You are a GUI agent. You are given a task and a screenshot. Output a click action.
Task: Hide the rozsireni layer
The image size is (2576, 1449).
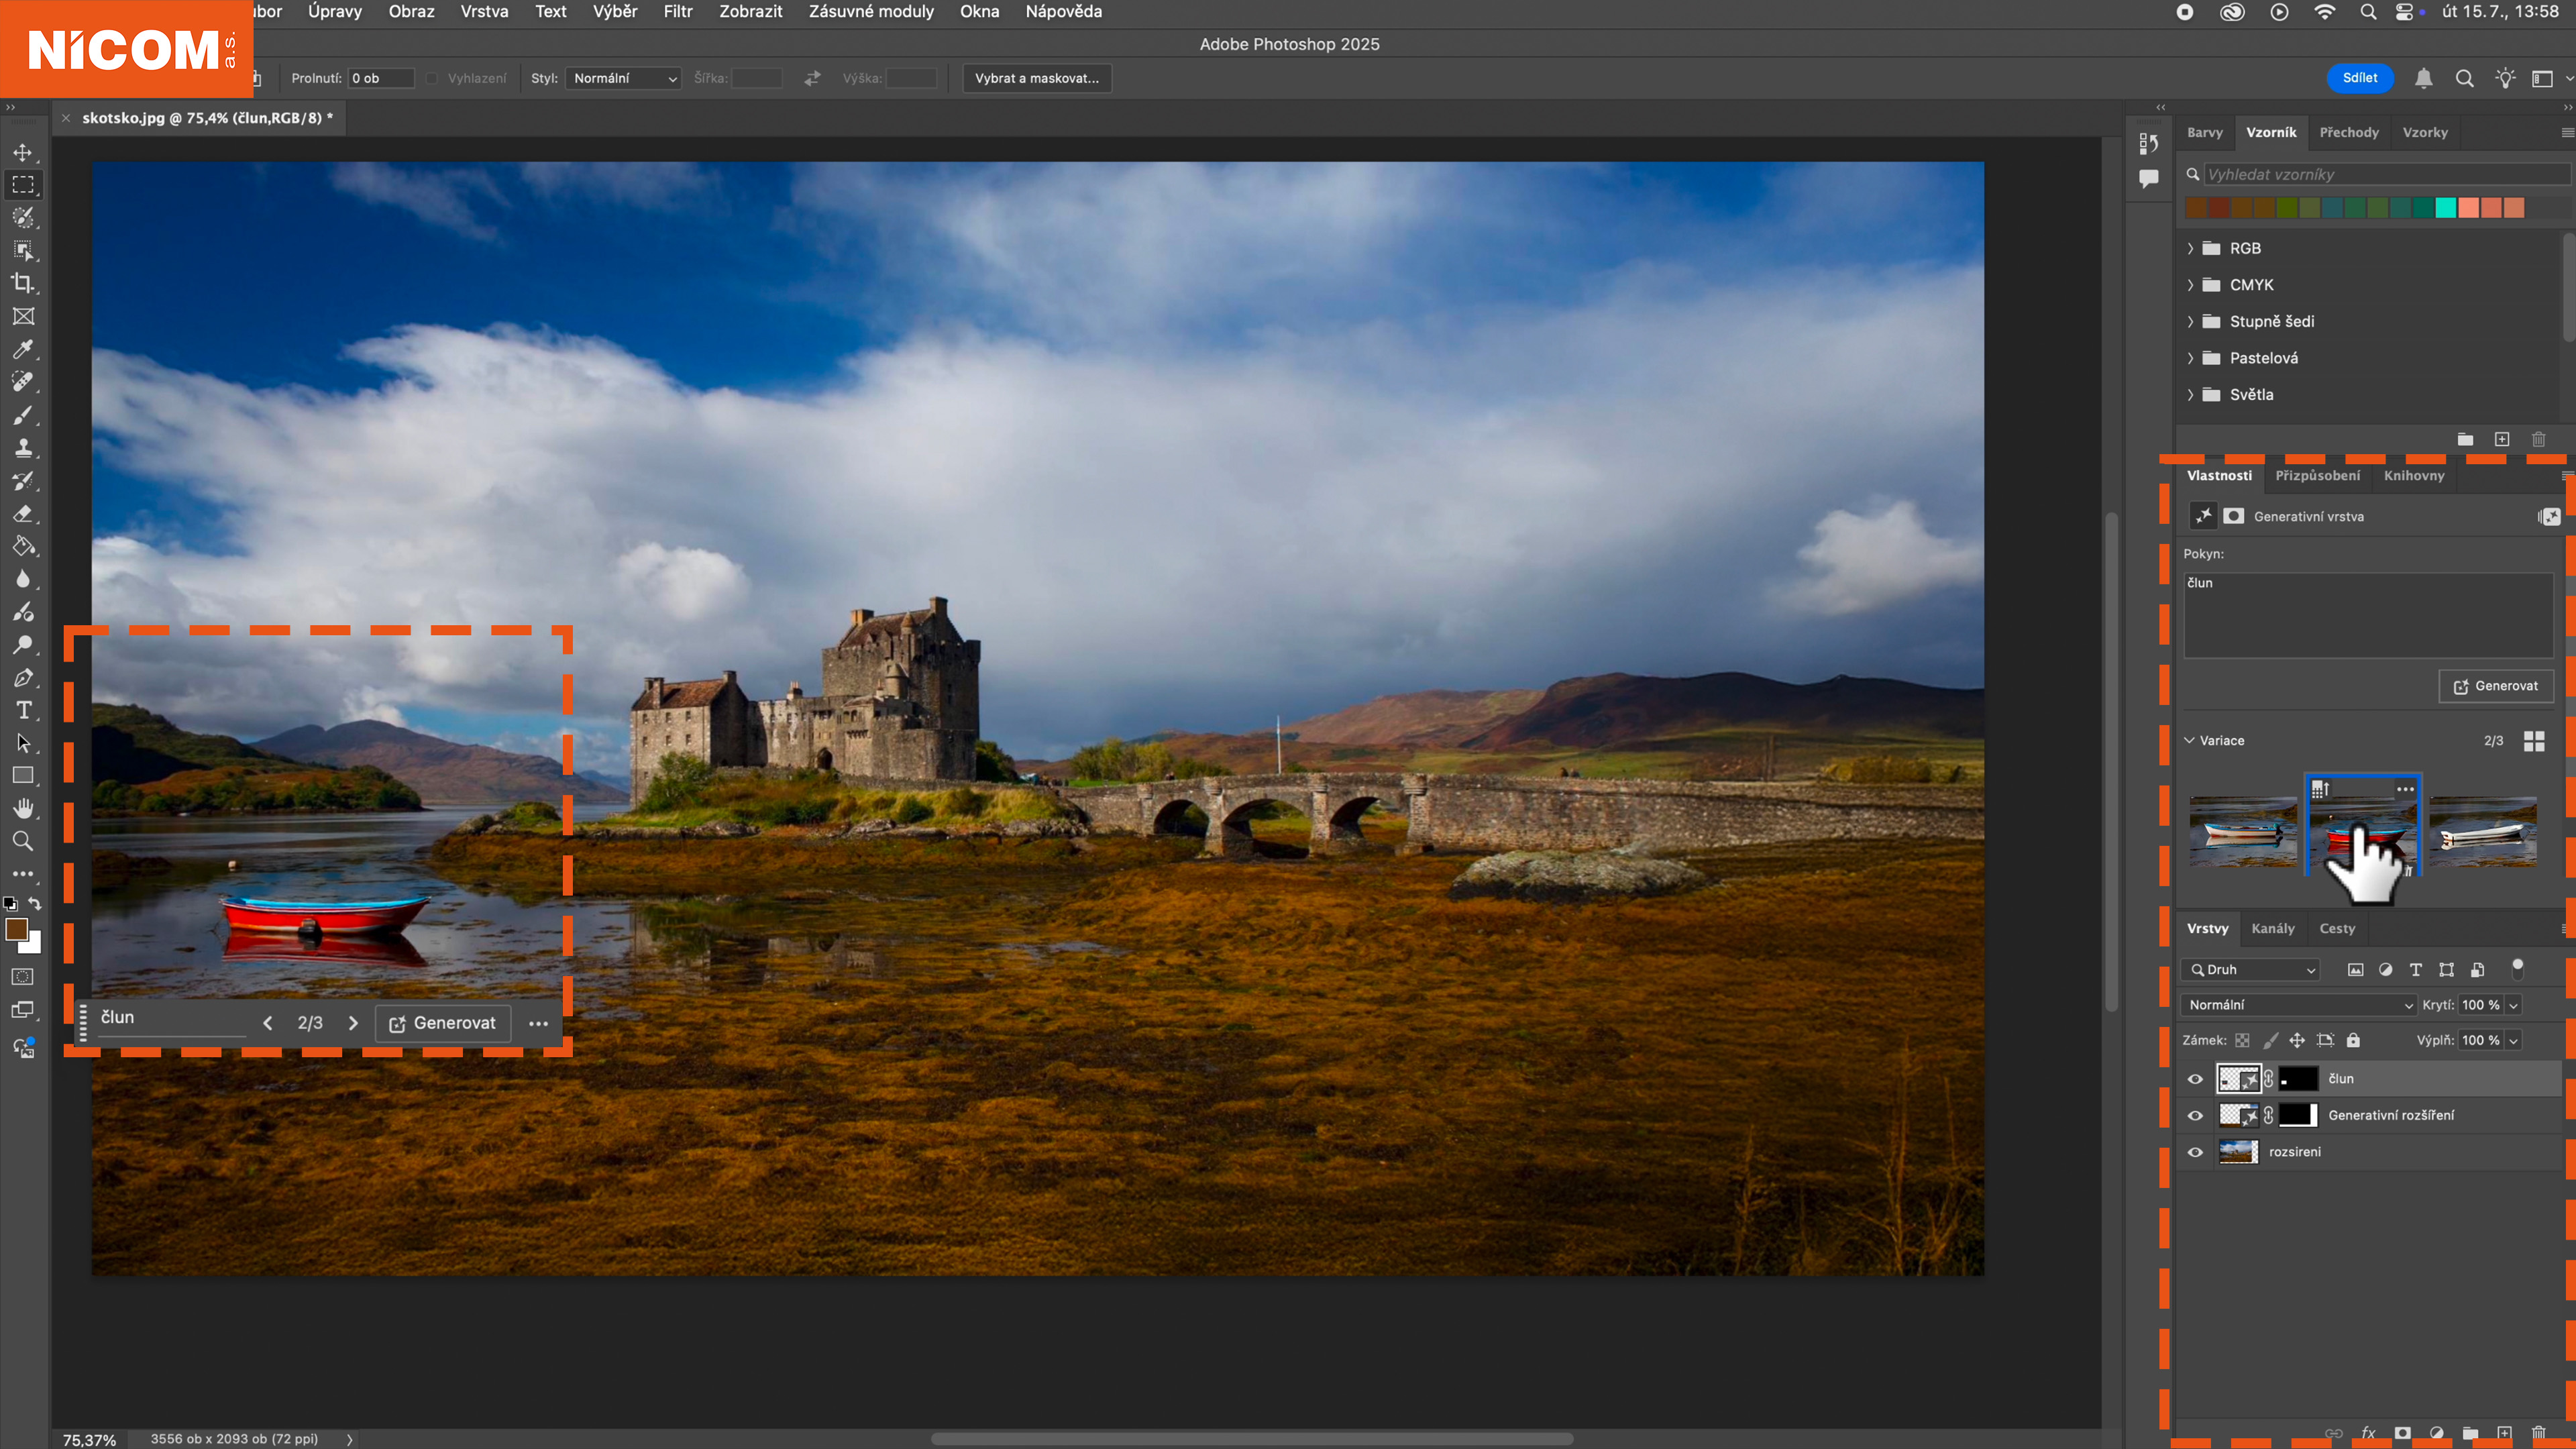(x=2195, y=1152)
